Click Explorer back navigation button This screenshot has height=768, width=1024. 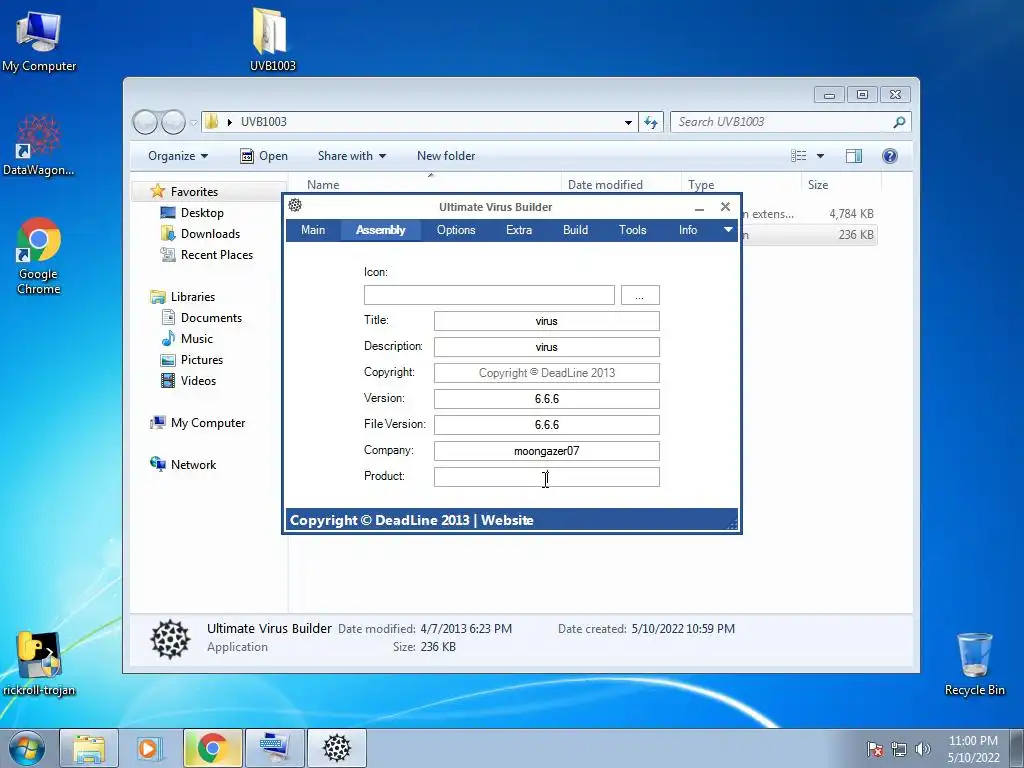coord(145,121)
